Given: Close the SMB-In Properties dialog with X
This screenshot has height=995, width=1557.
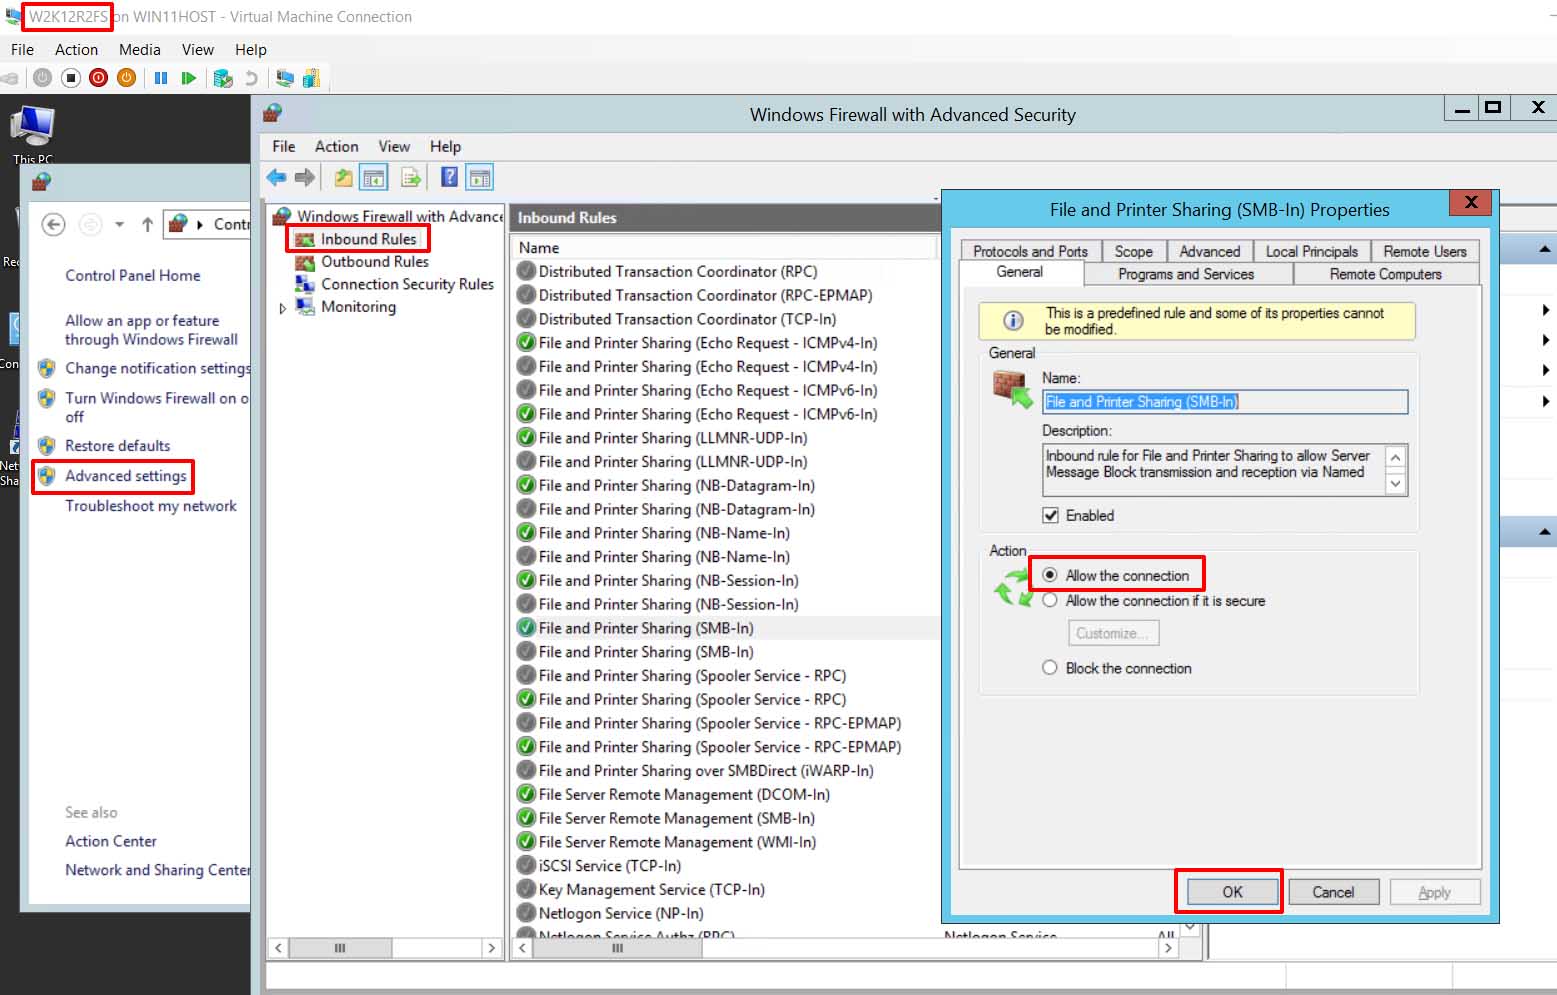Looking at the screenshot, I should tap(1471, 202).
